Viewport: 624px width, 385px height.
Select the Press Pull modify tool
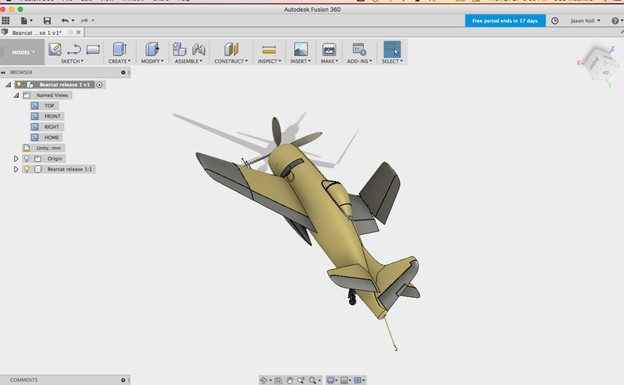(152, 49)
